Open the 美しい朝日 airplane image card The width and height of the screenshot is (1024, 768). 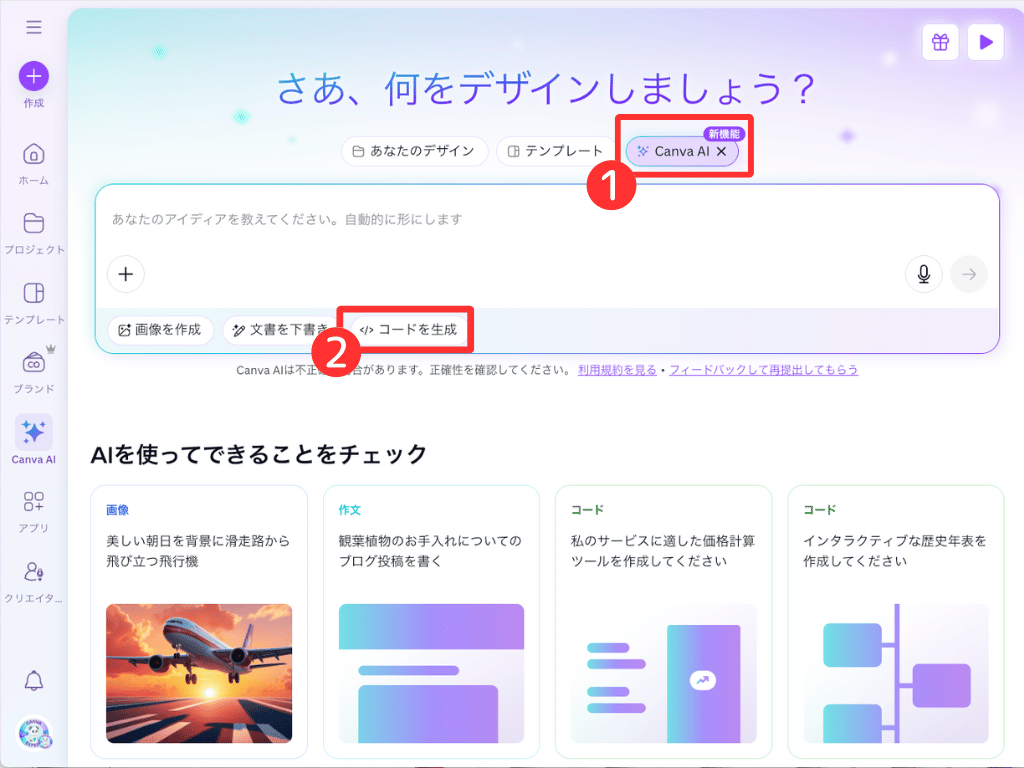click(x=199, y=621)
